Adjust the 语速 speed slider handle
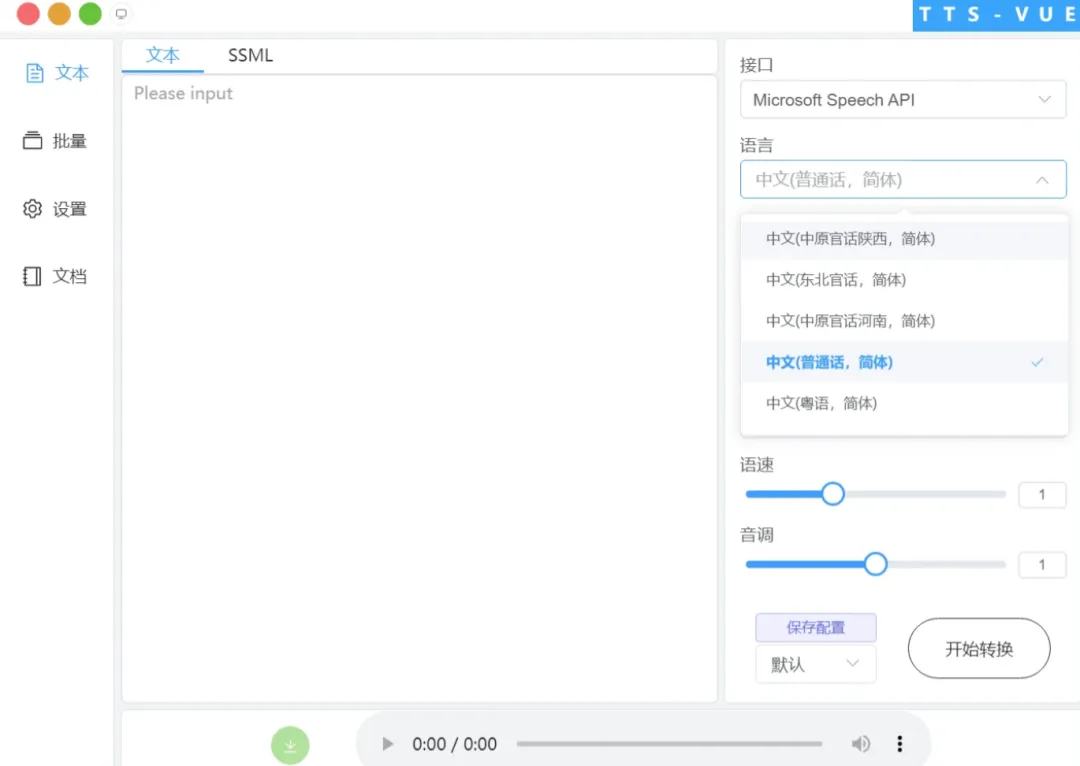This screenshot has width=1080, height=766. 833,494
